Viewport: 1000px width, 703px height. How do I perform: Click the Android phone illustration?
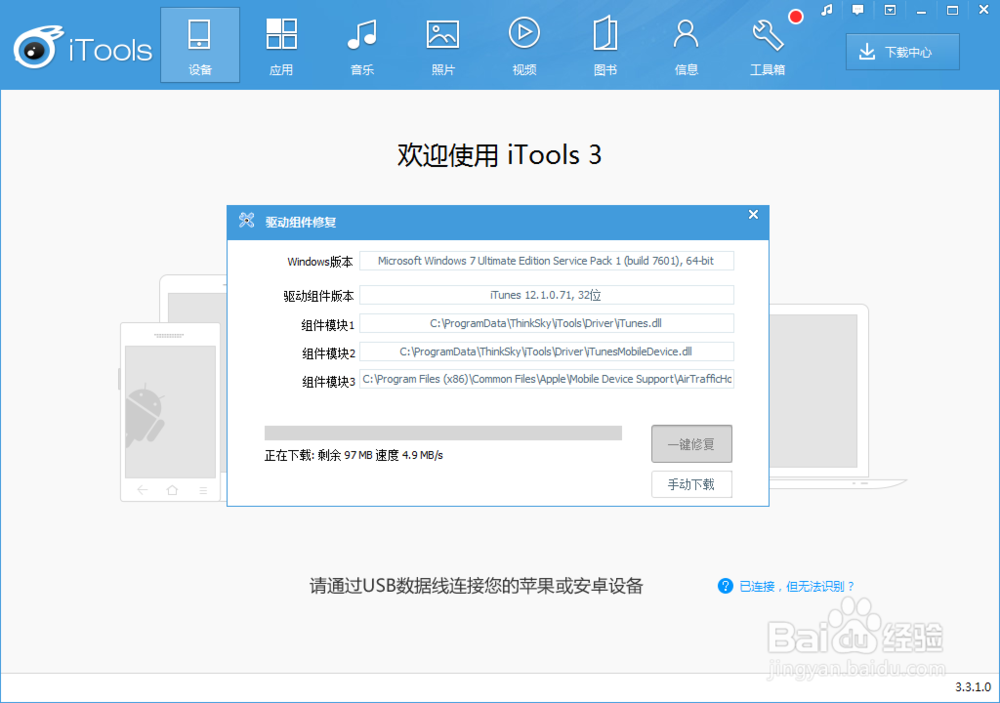(171, 412)
